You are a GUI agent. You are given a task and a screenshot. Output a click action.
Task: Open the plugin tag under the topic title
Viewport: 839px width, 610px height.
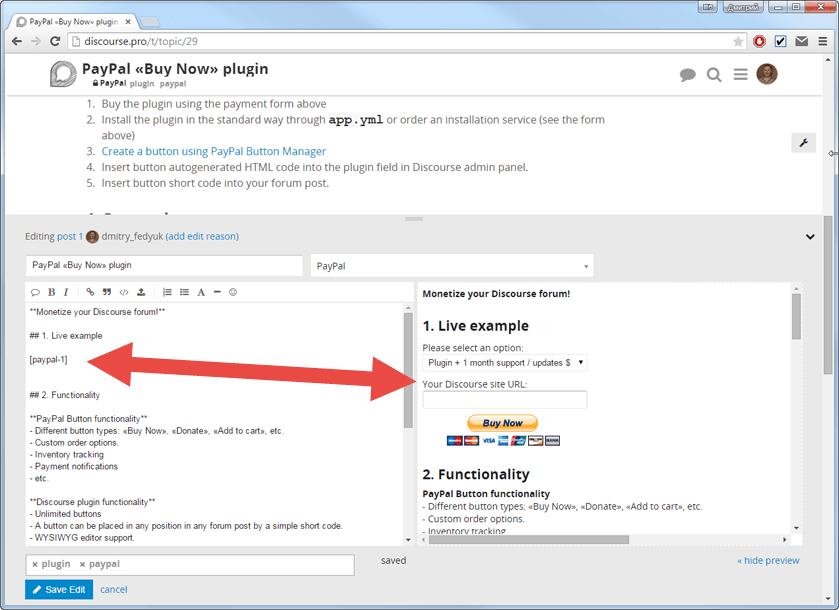142,83
